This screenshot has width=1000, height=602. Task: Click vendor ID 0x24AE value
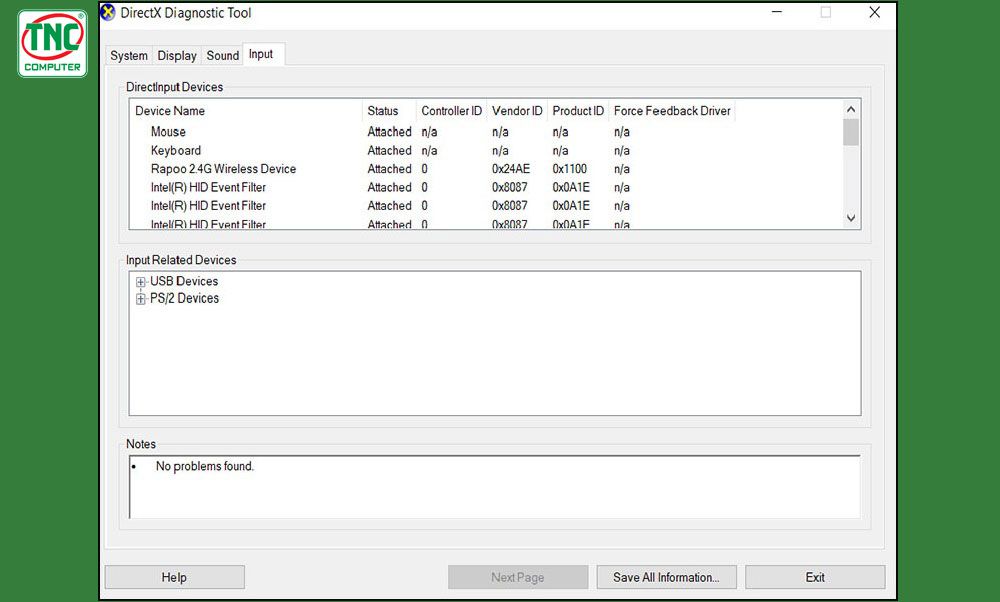(x=511, y=169)
